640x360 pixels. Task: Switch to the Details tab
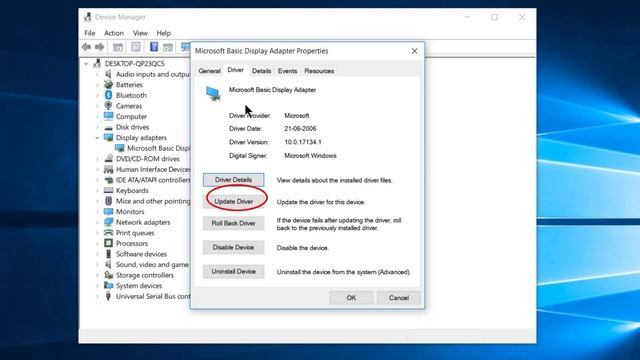(x=261, y=71)
